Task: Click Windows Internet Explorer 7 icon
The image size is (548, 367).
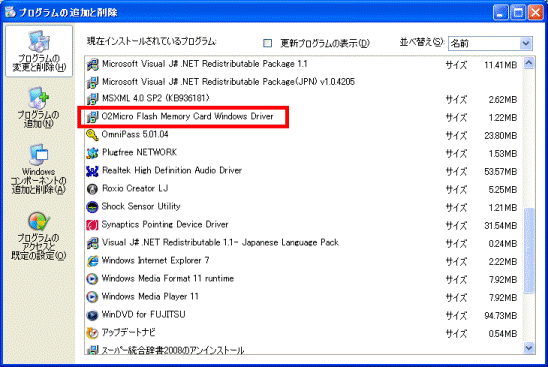Action: [92, 261]
